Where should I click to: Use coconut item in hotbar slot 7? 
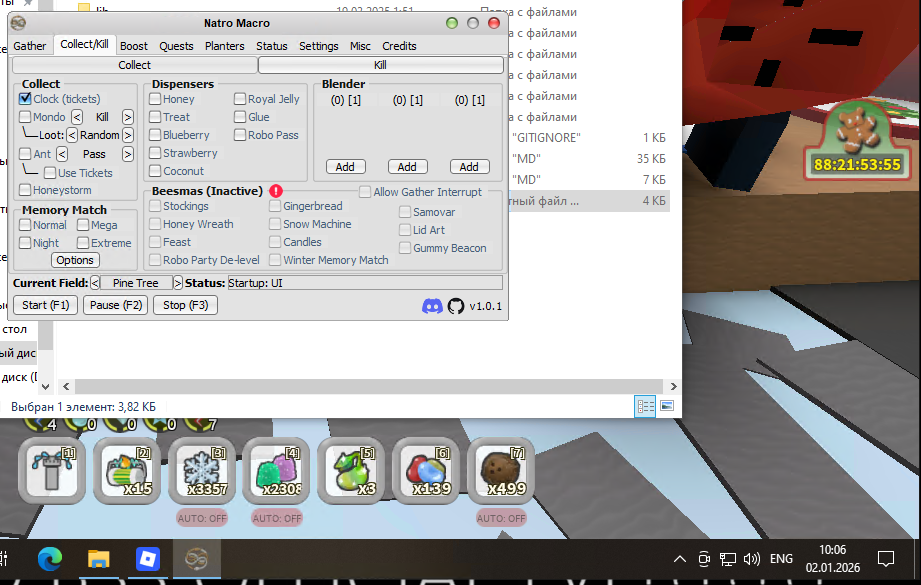501,470
